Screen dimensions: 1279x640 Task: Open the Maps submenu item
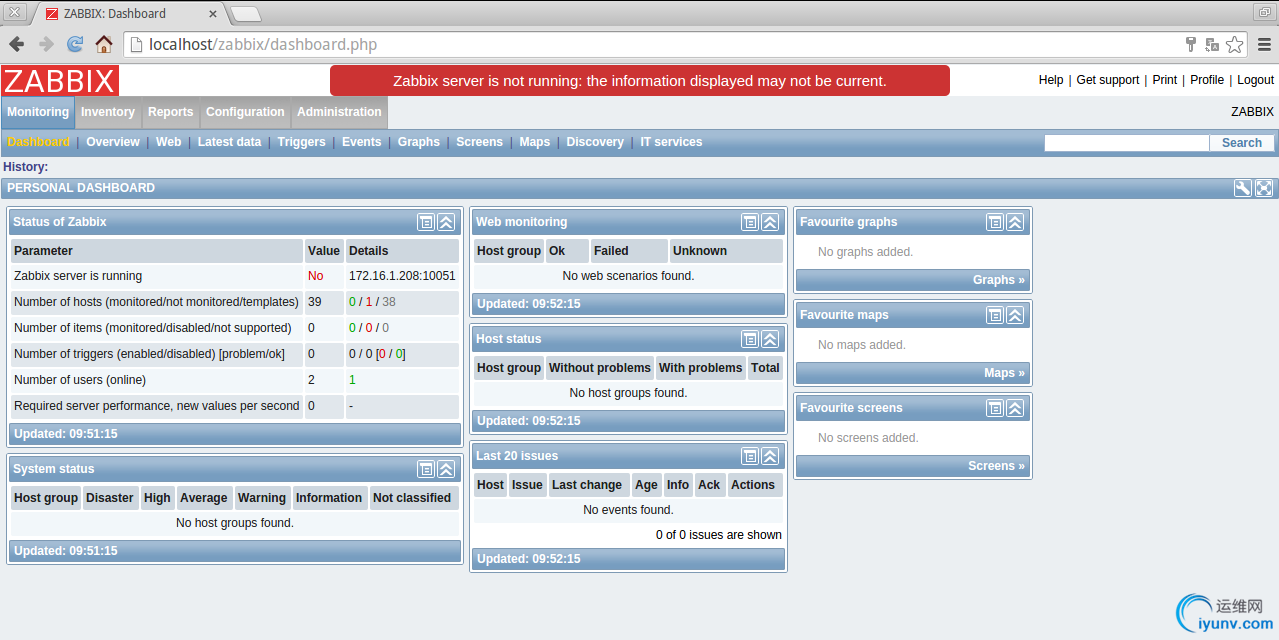pyautogui.click(x=535, y=142)
